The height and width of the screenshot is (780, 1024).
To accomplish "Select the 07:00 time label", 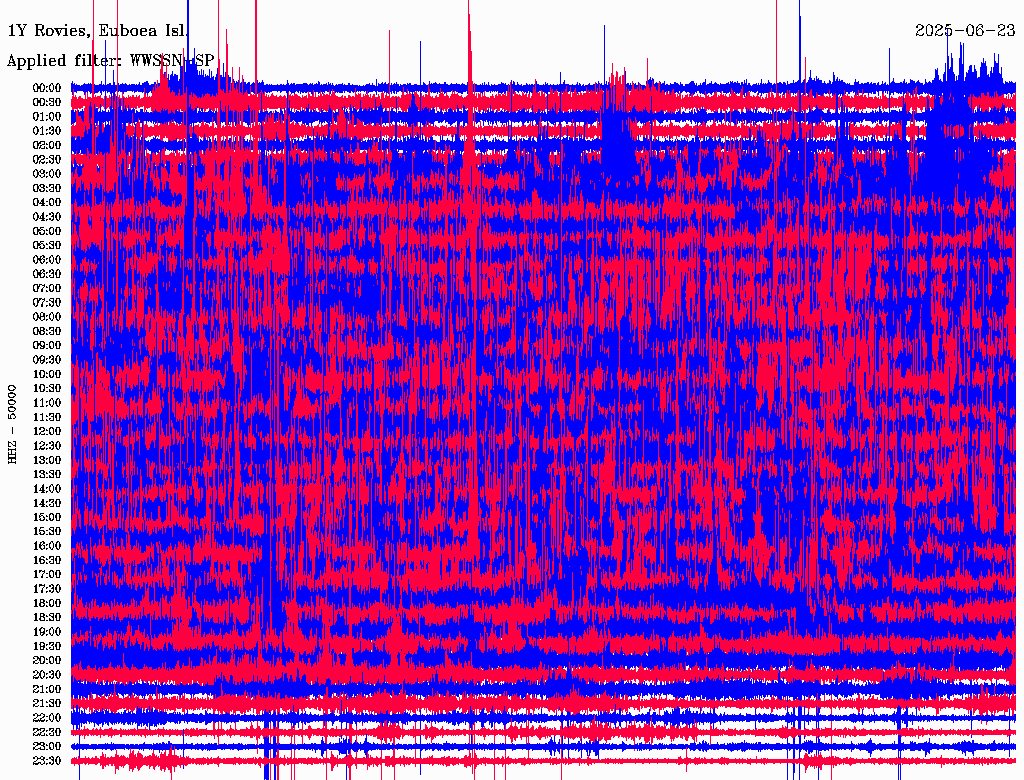I will pyautogui.click(x=47, y=288).
